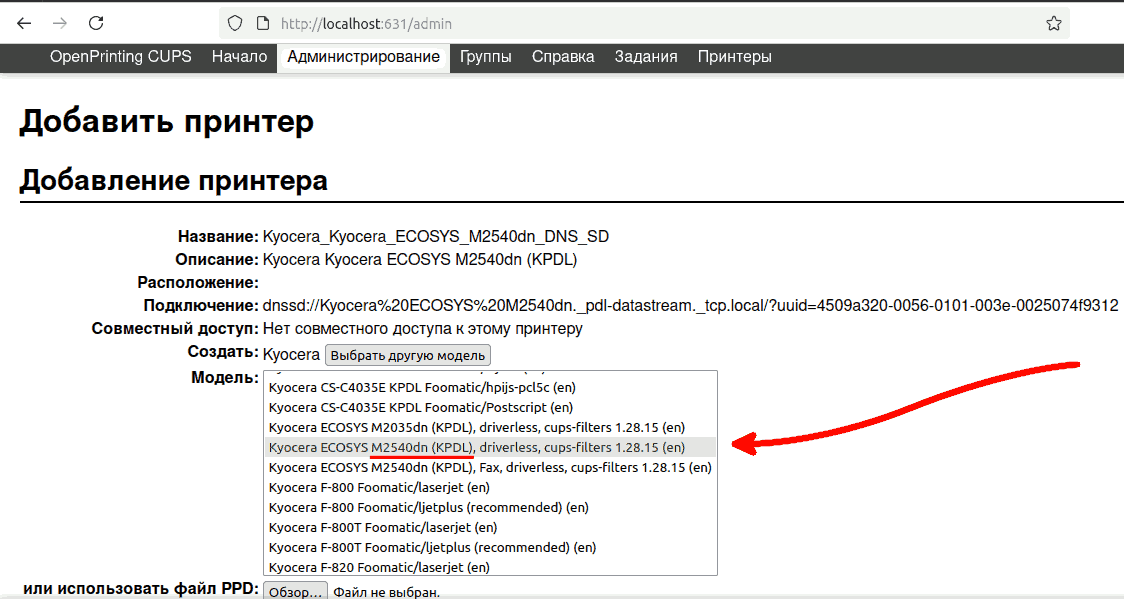Go to the Начало tab
Screen dimensions: 1124x599
239,57
